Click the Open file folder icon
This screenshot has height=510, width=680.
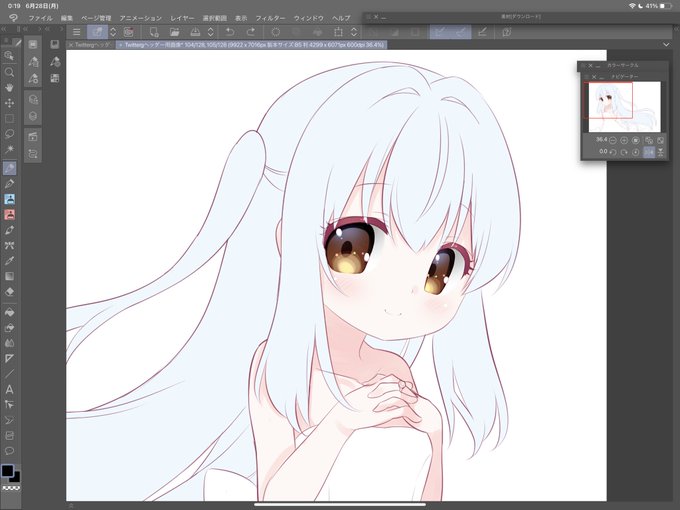[x=174, y=32]
